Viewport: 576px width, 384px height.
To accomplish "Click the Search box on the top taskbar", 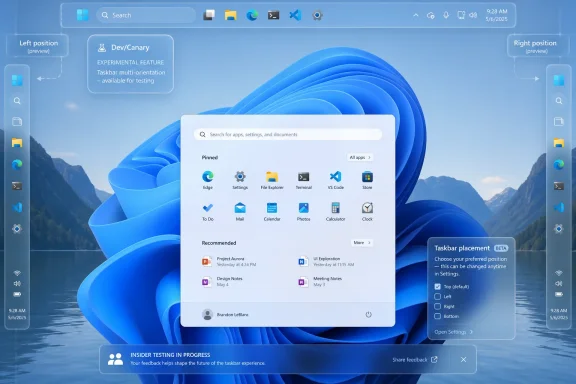I will (146, 15).
